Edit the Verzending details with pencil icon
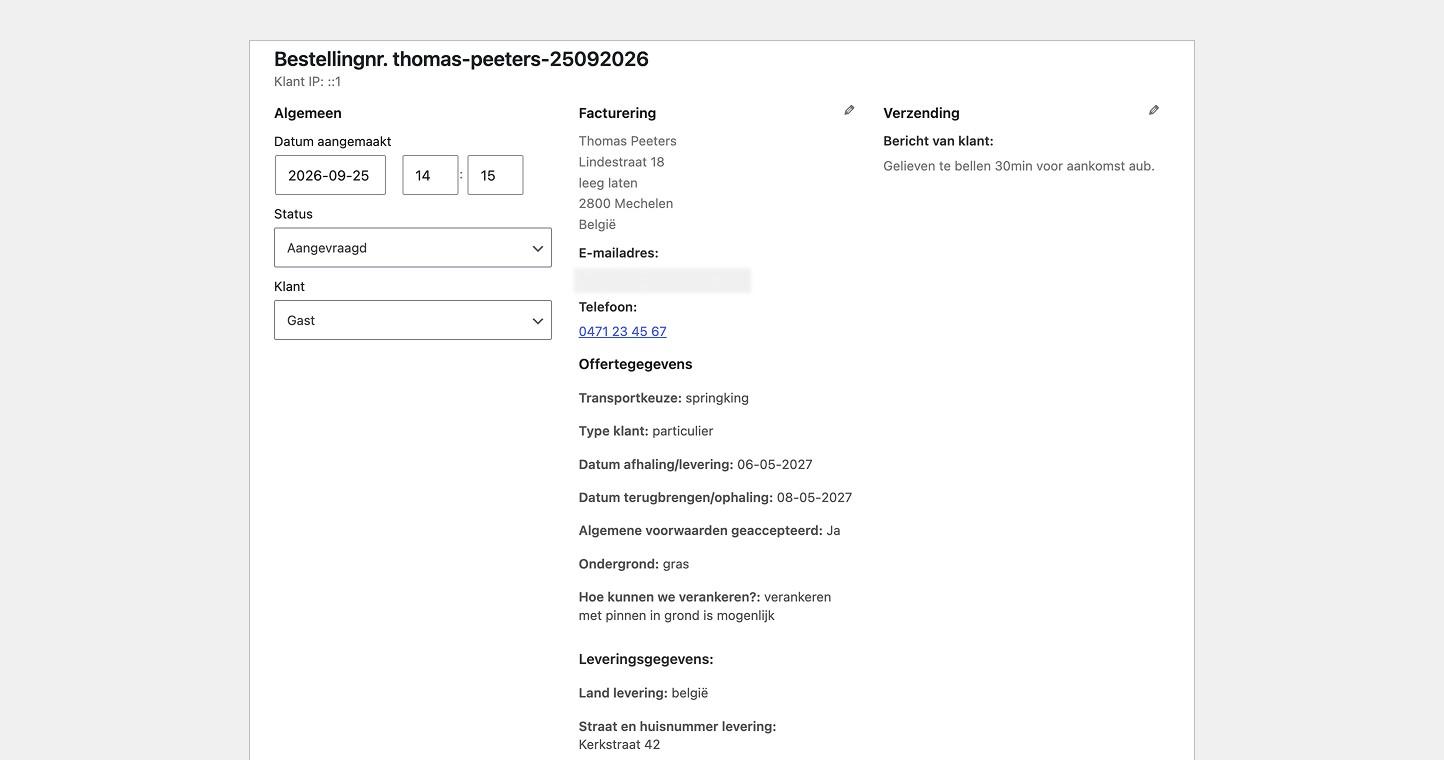1444x760 pixels. [1154, 110]
